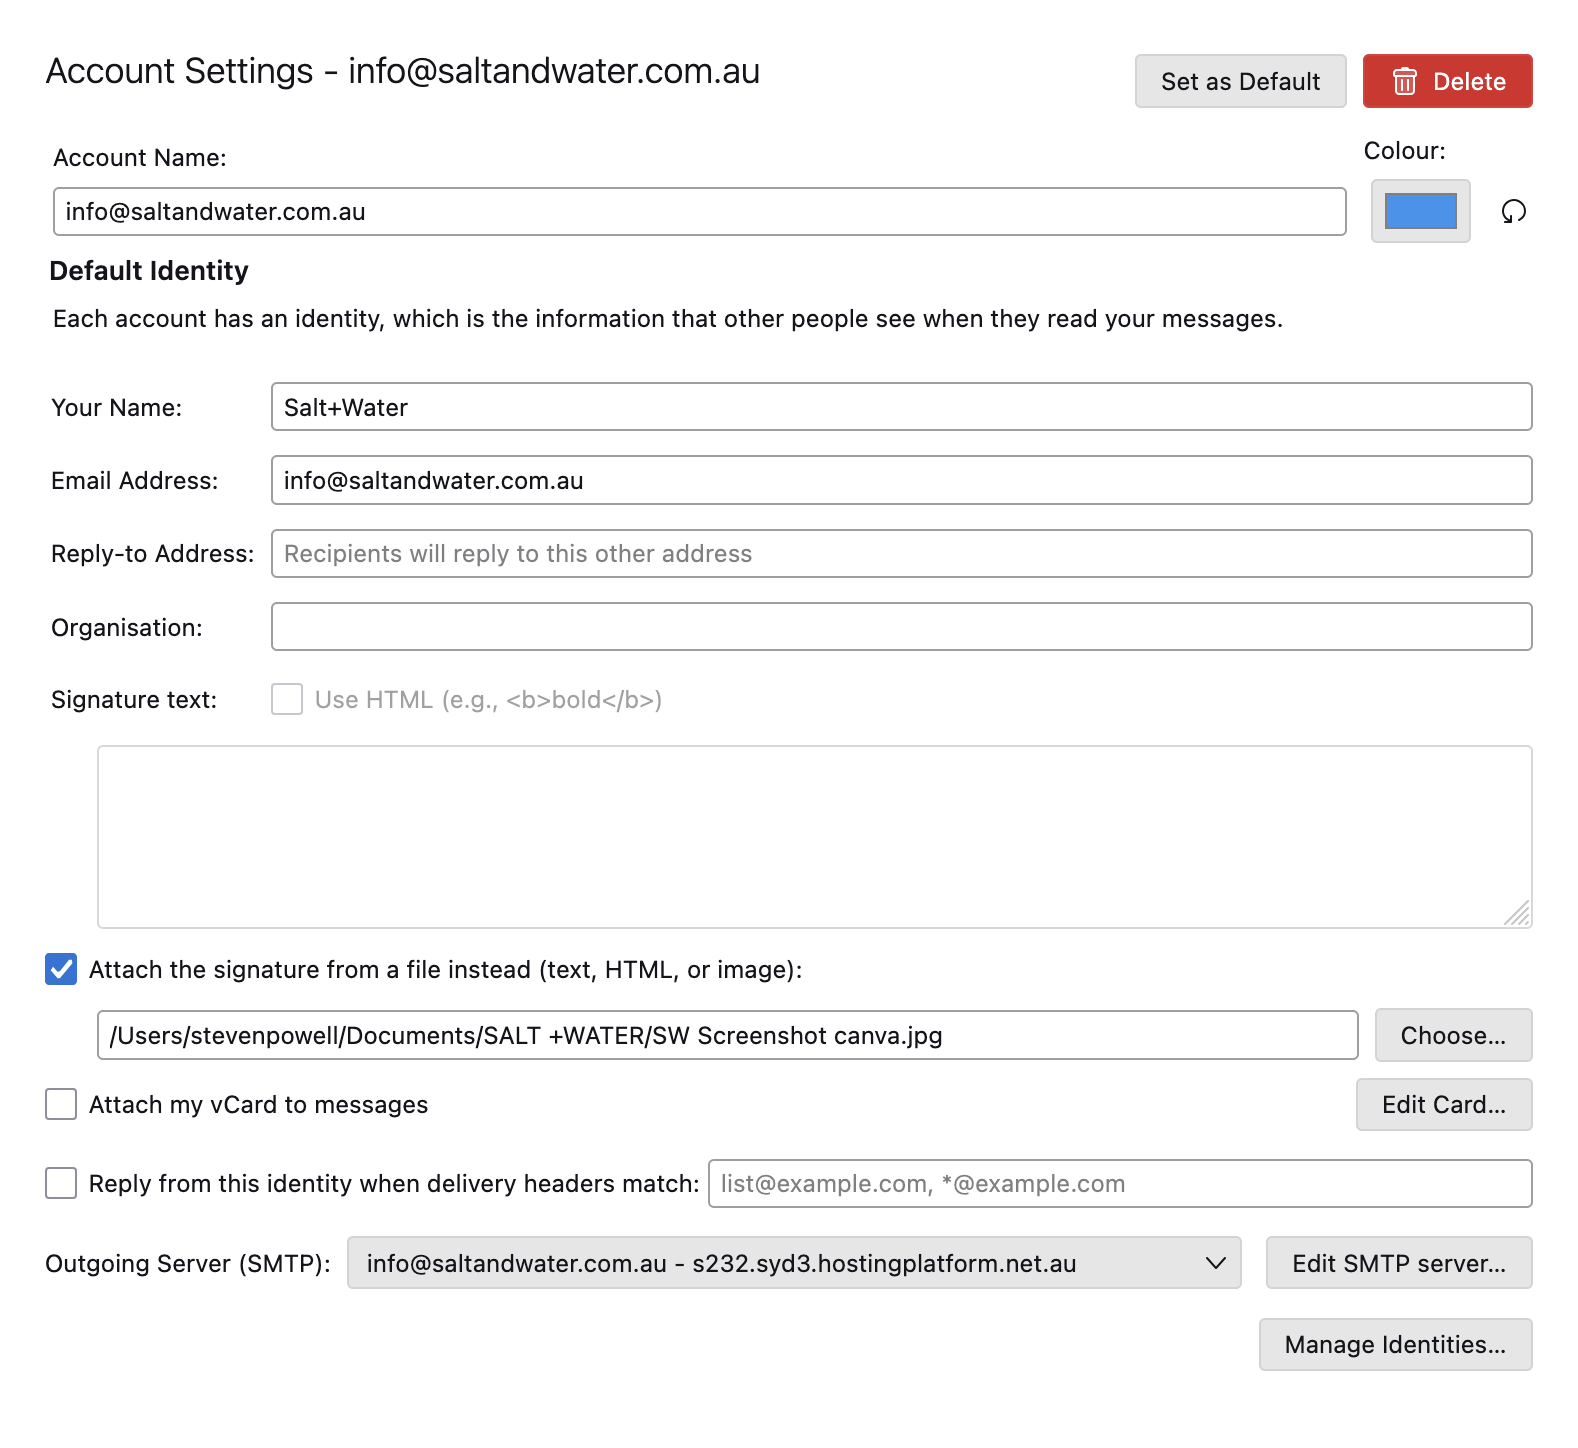The image size is (1578, 1448).
Task: Click Edit SMTP server... button
Action: pos(1398,1263)
